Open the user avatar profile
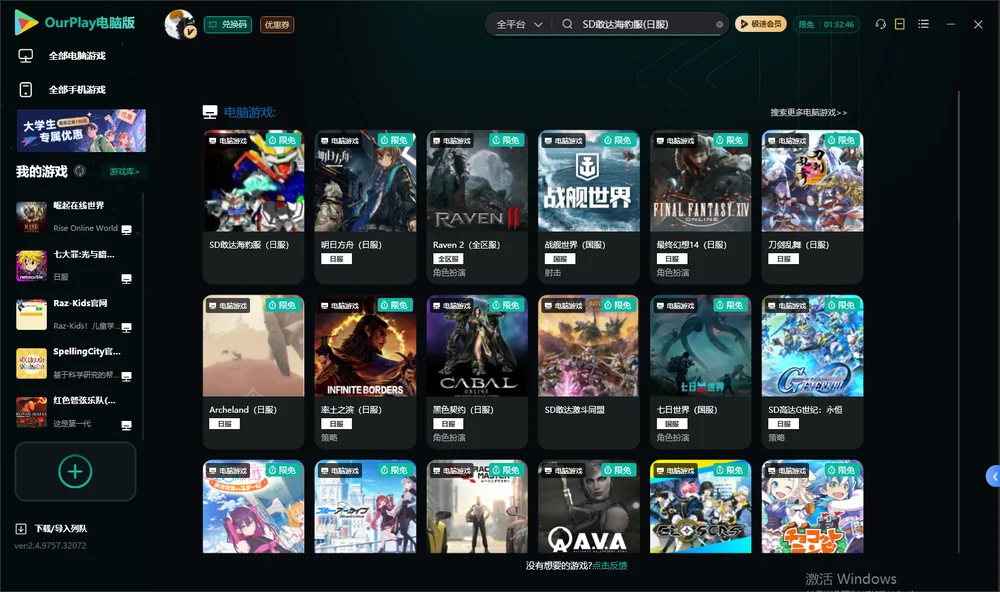 pyautogui.click(x=180, y=24)
